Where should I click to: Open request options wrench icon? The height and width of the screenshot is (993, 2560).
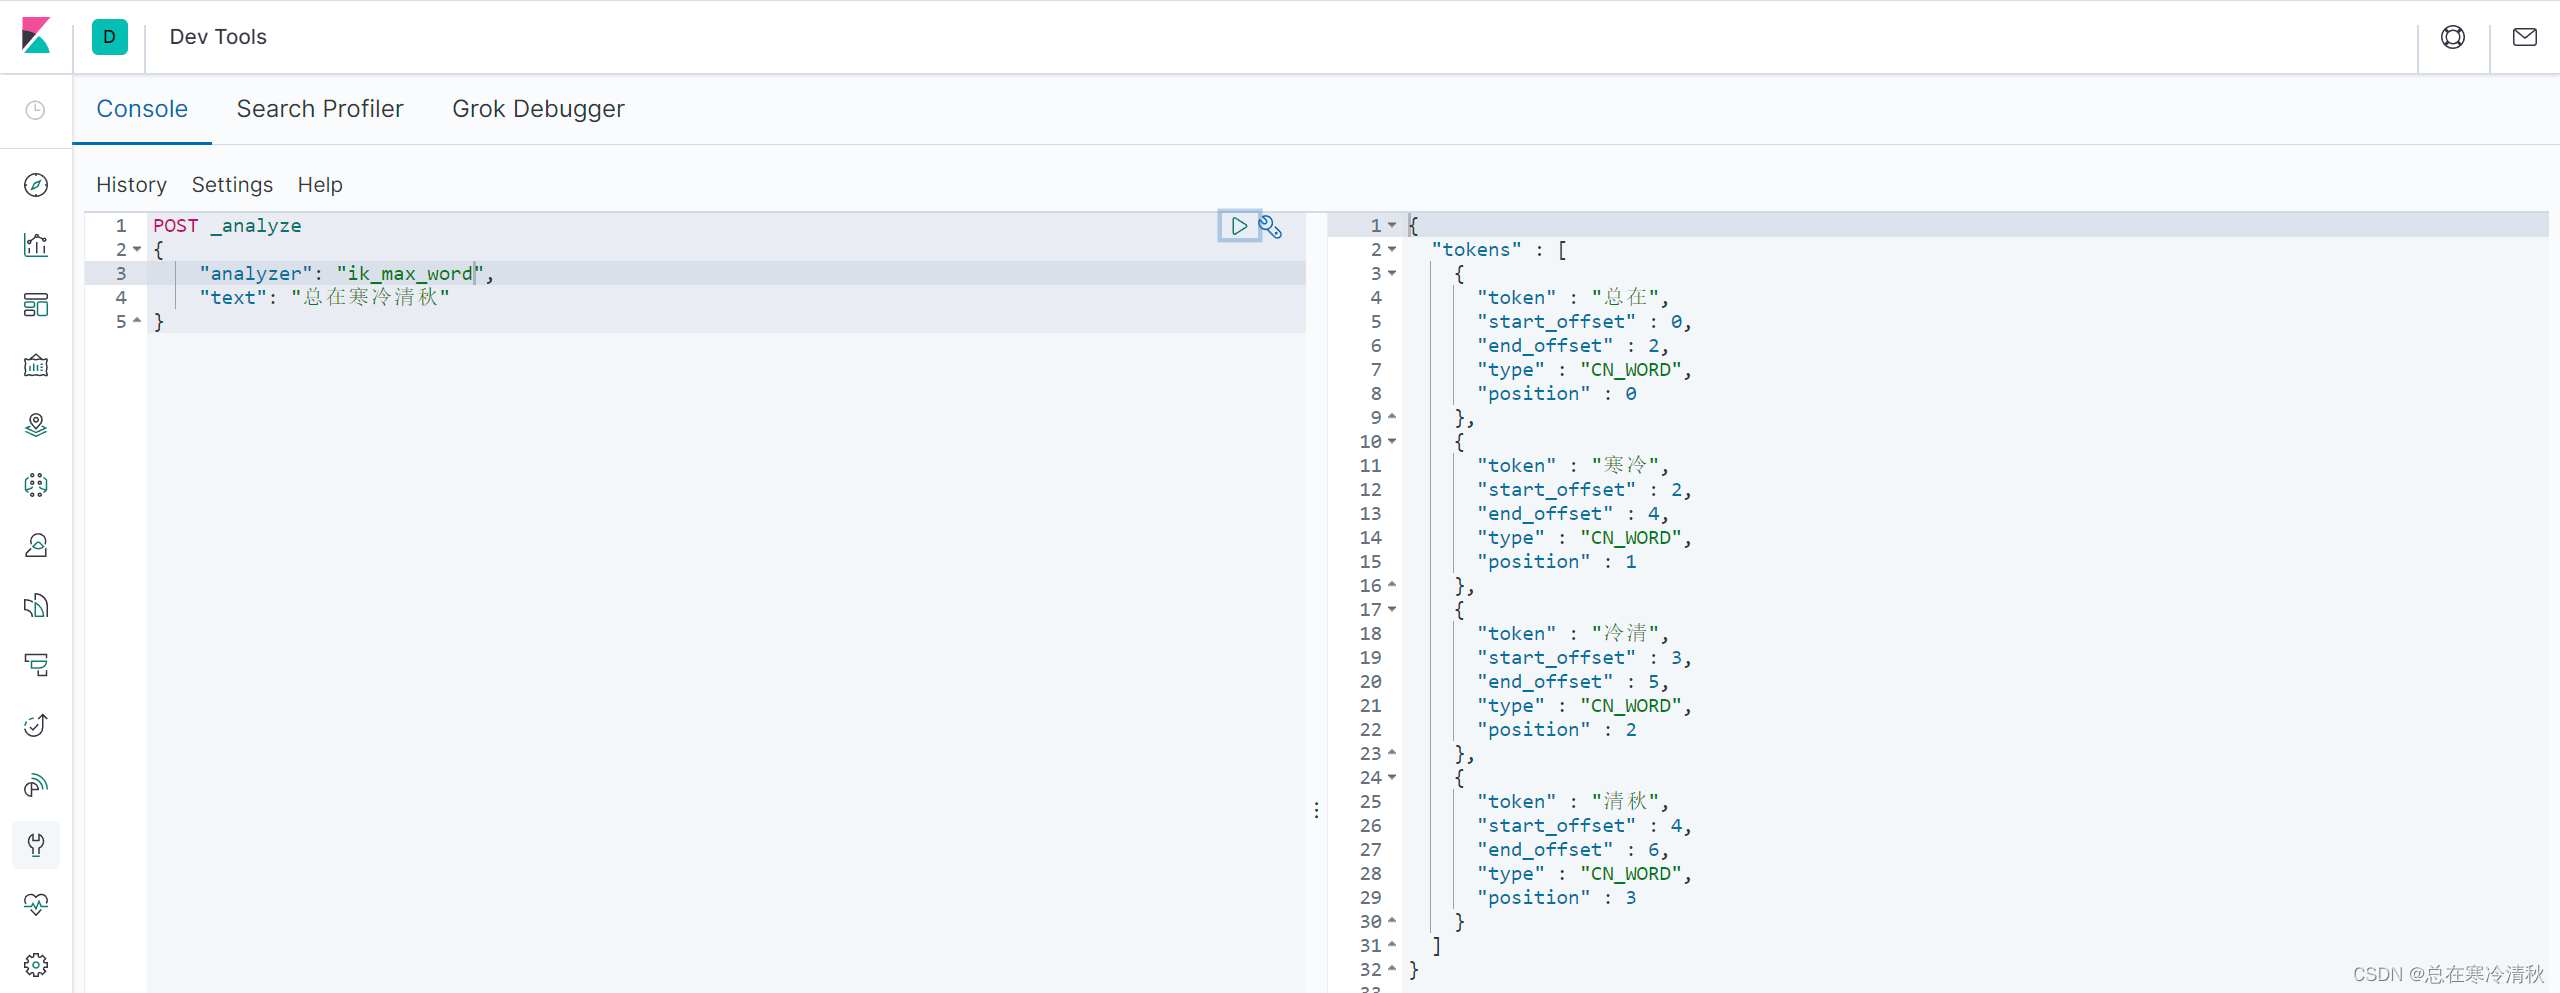coord(1270,227)
